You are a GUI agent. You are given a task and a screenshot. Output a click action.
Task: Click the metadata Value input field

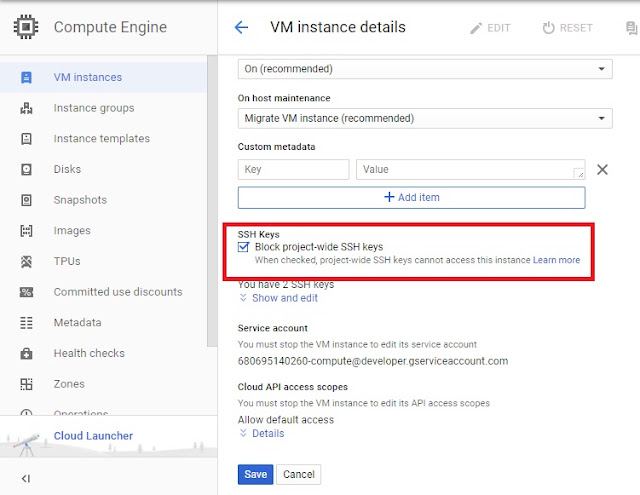point(471,169)
